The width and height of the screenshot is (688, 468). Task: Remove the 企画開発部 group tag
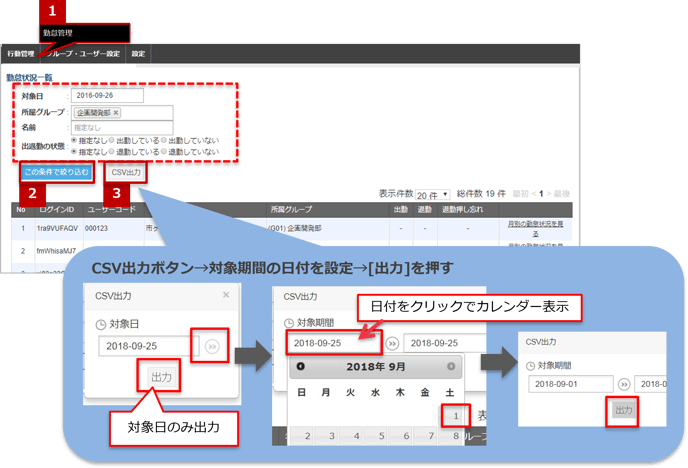[116, 113]
